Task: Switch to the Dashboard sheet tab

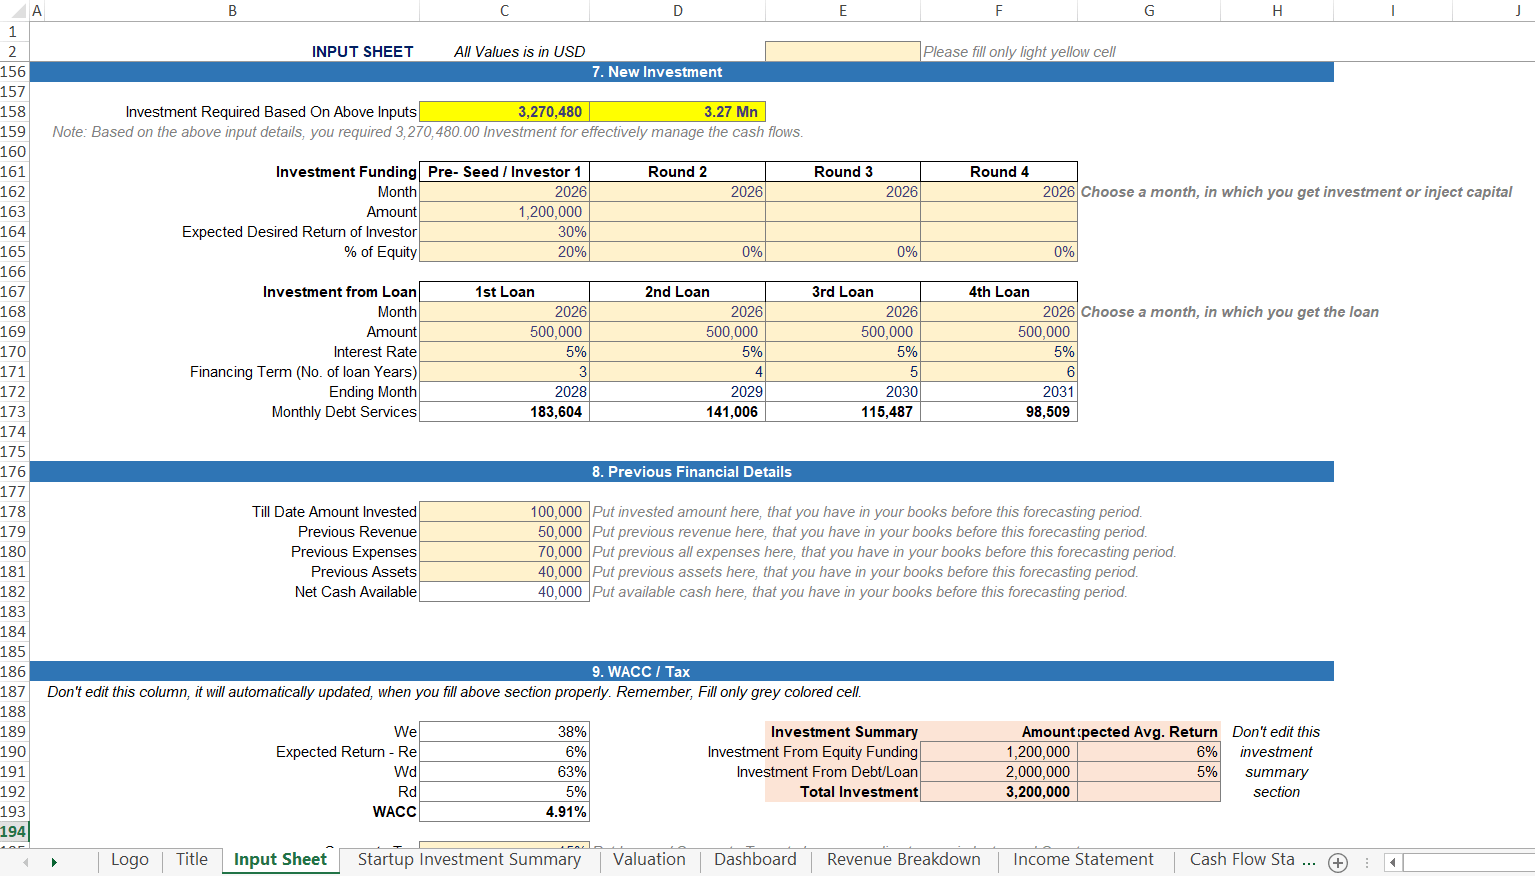Action: (x=755, y=860)
